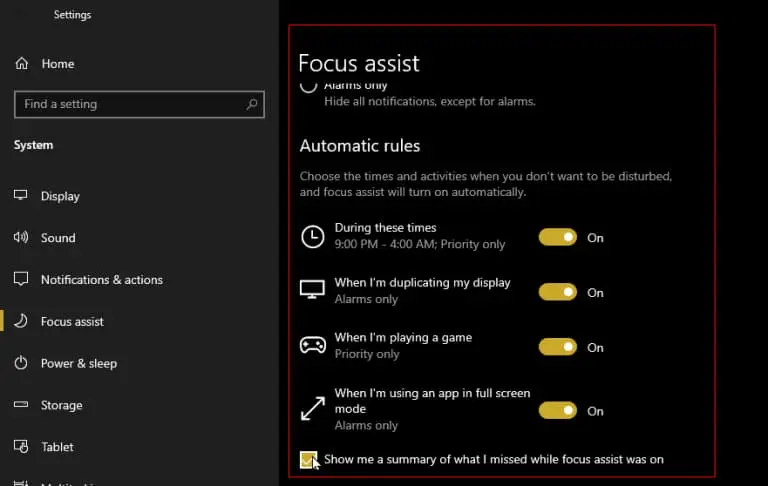
Task: Uncheck Show me a summary checkbox
Action: (308, 460)
